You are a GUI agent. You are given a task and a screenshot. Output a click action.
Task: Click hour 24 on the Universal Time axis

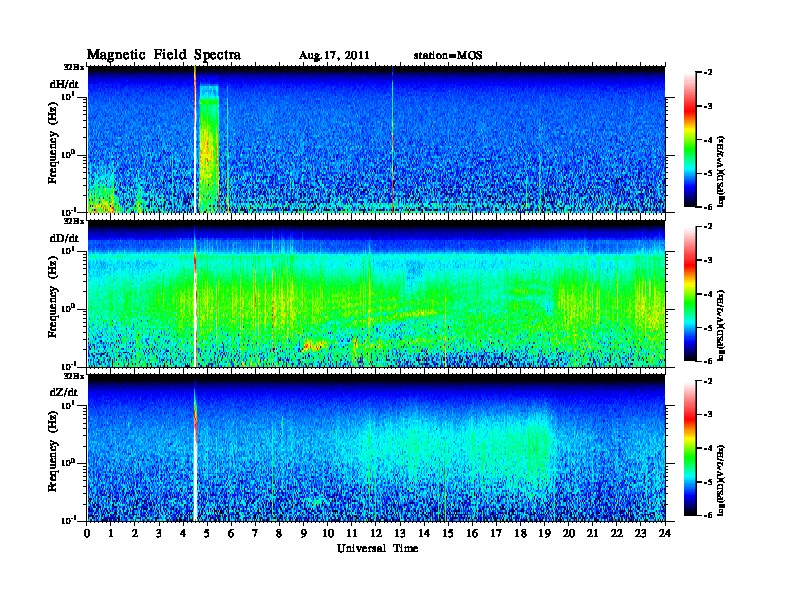(x=665, y=533)
